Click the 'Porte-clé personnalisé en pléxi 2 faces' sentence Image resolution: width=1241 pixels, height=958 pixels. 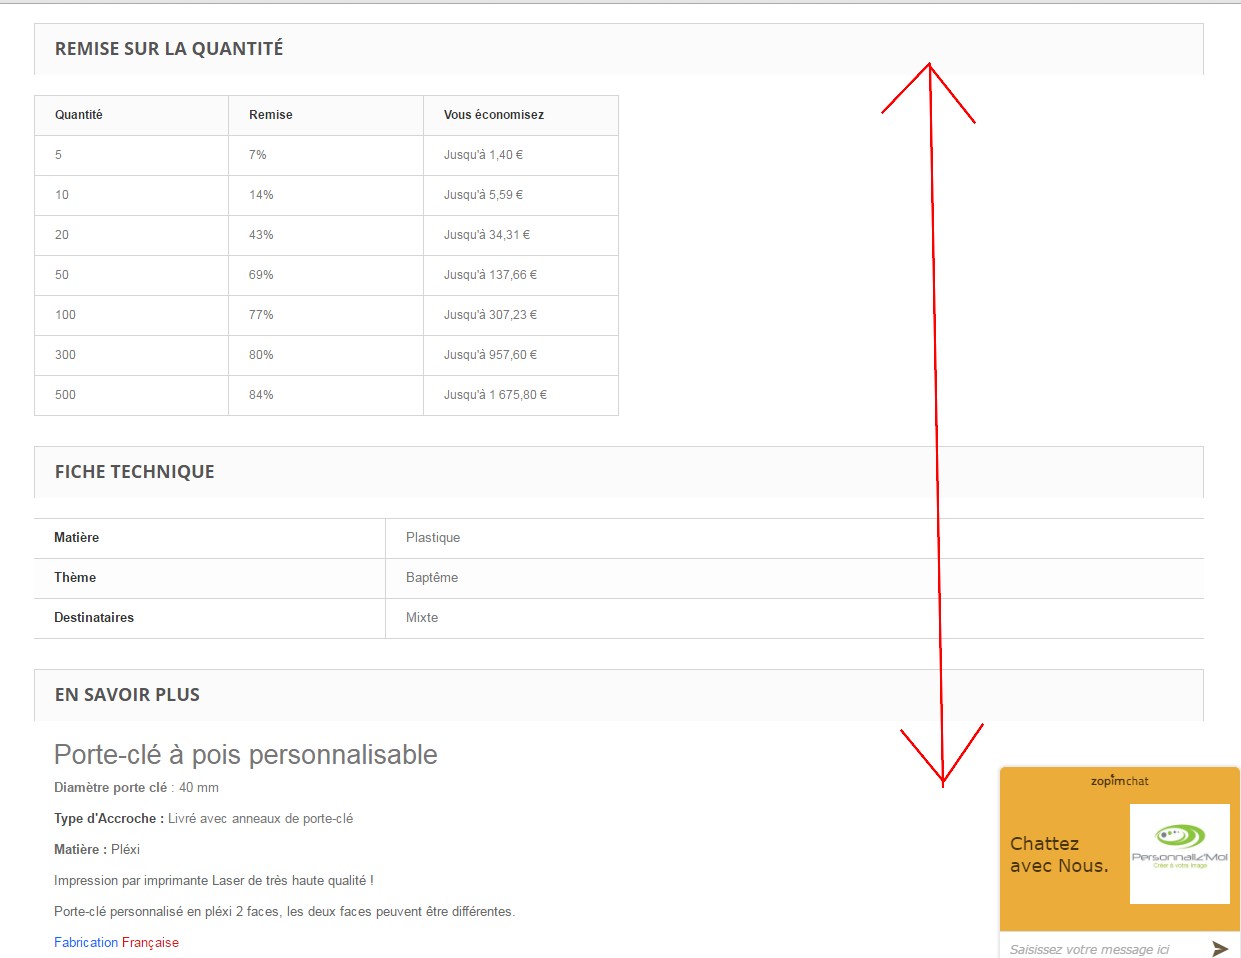click(x=285, y=912)
